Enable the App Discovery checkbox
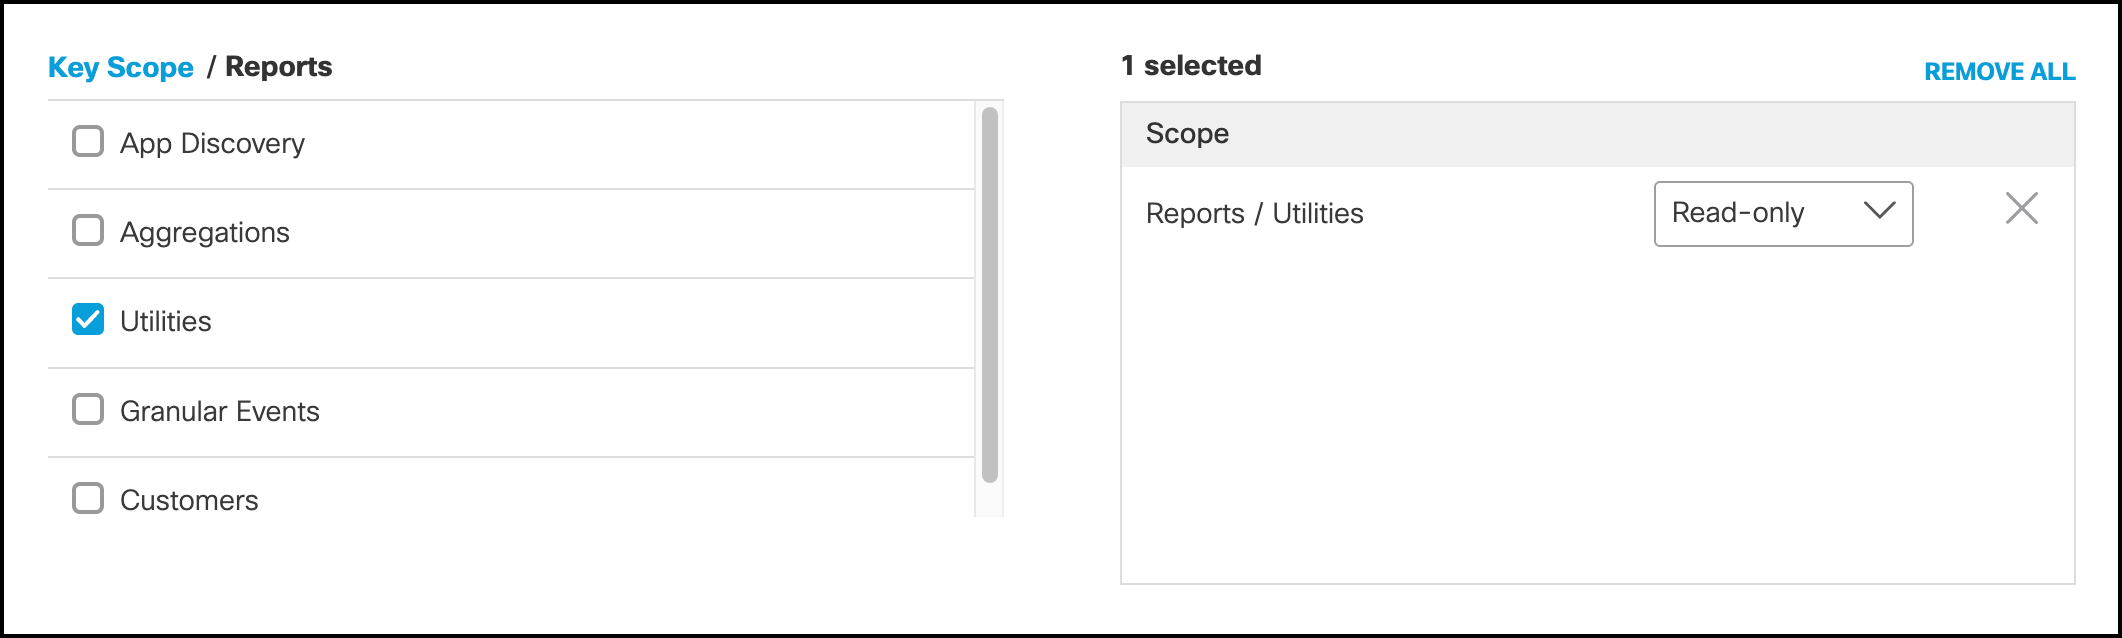 [x=87, y=141]
